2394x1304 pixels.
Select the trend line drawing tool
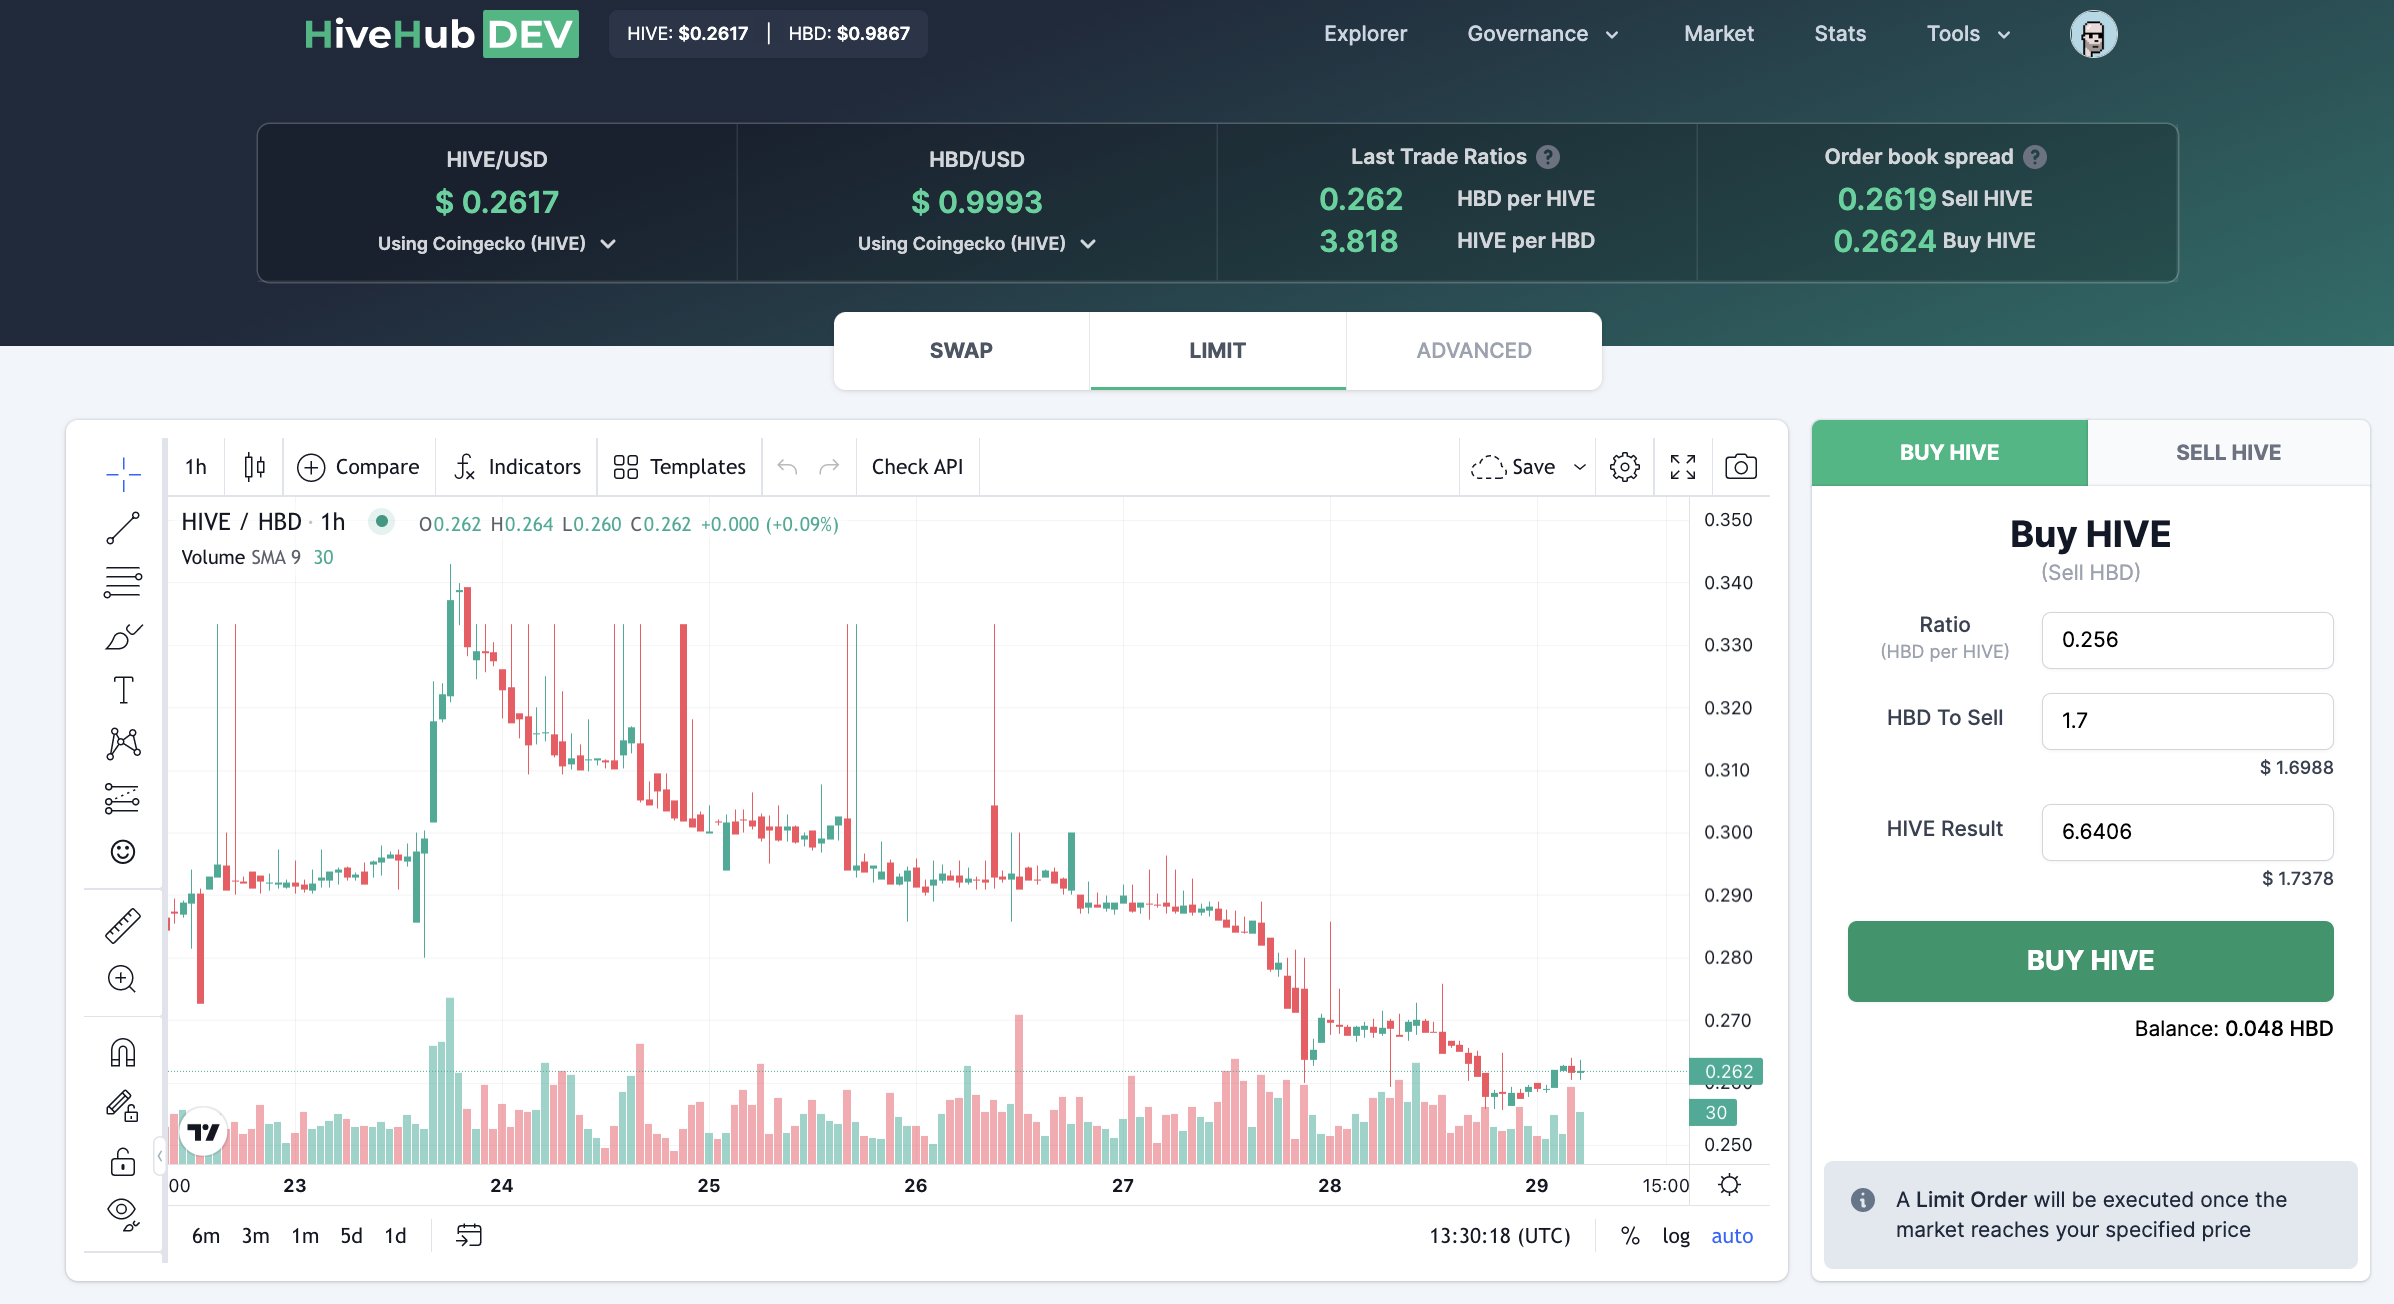123,528
